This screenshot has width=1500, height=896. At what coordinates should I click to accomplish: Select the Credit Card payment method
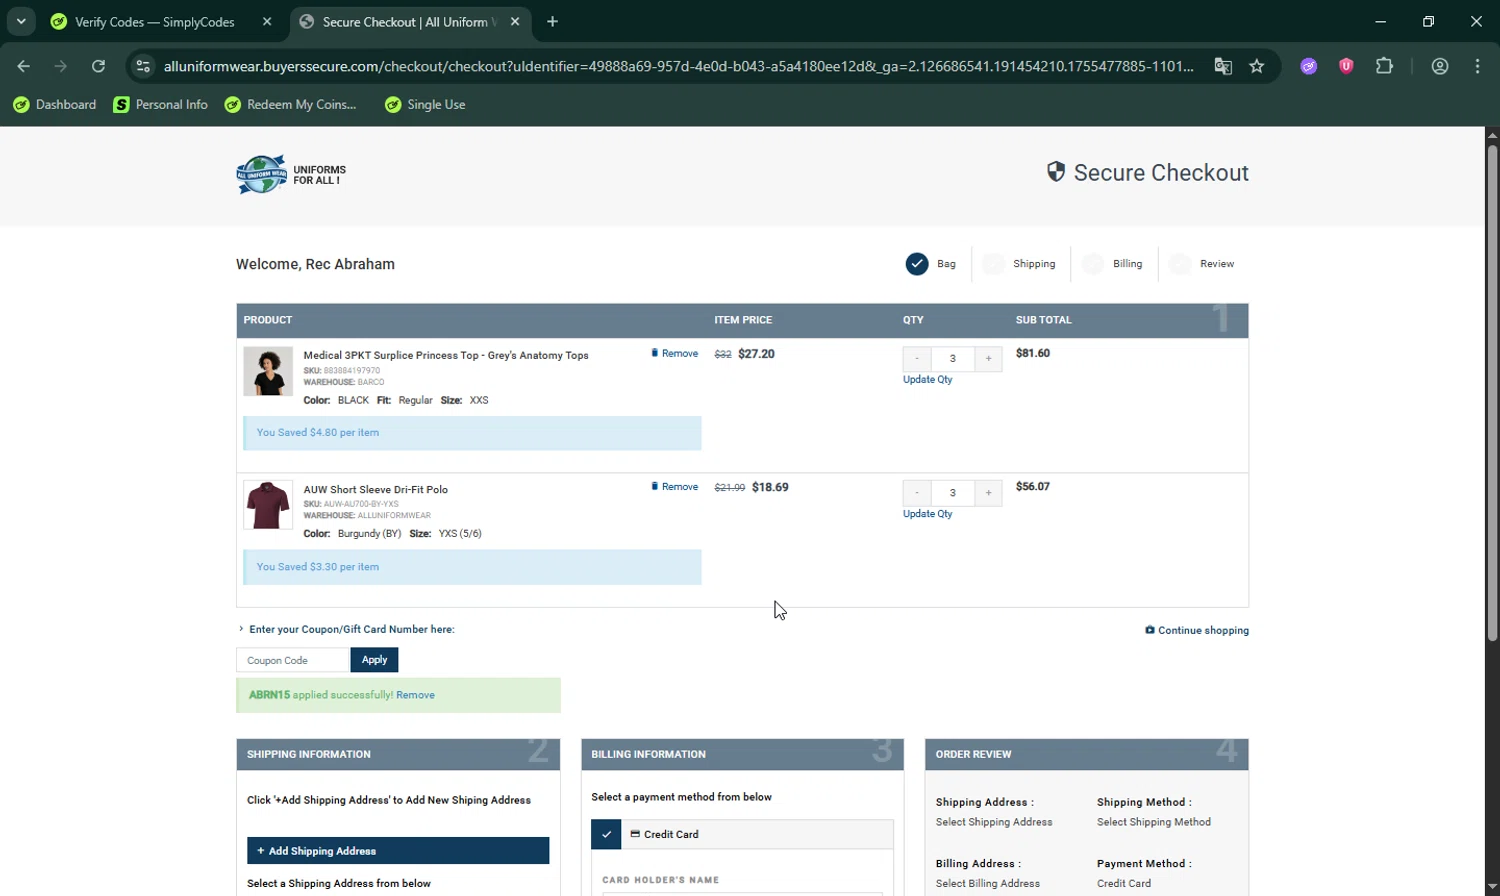[742, 834]
